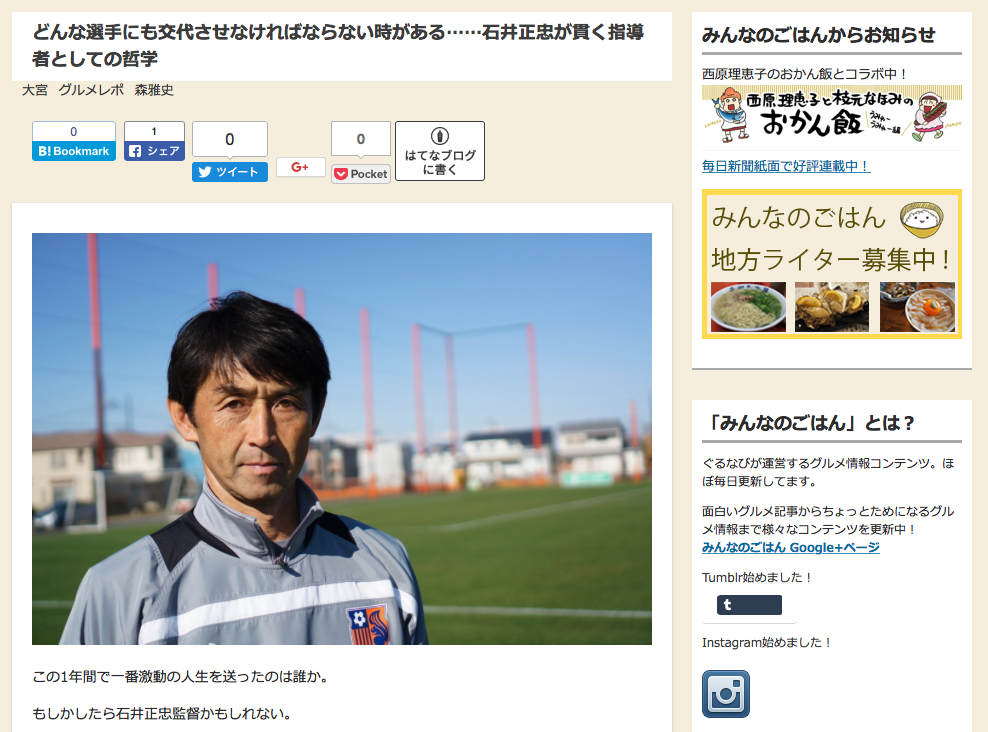Open 毎日新聞紙面で好評連載中 link
The width and height of the screenshot is (988, 732).
[786, 166]
